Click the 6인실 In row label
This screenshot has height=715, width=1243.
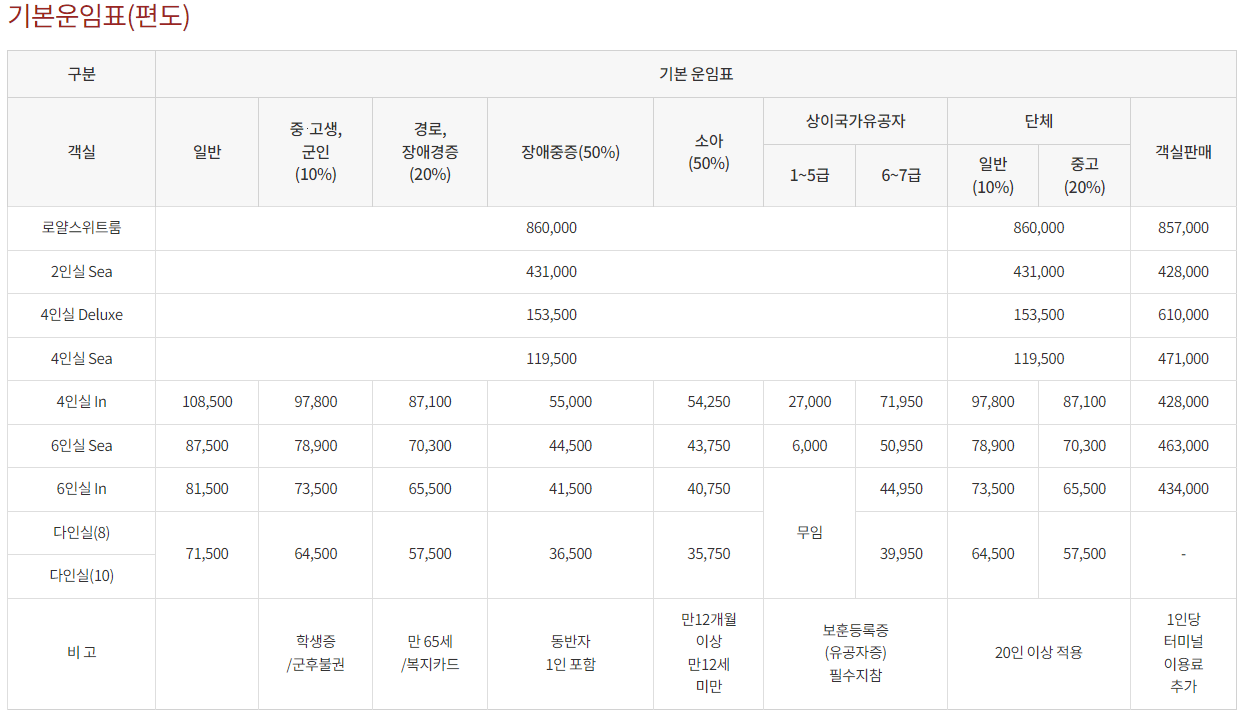coord(81,489)
